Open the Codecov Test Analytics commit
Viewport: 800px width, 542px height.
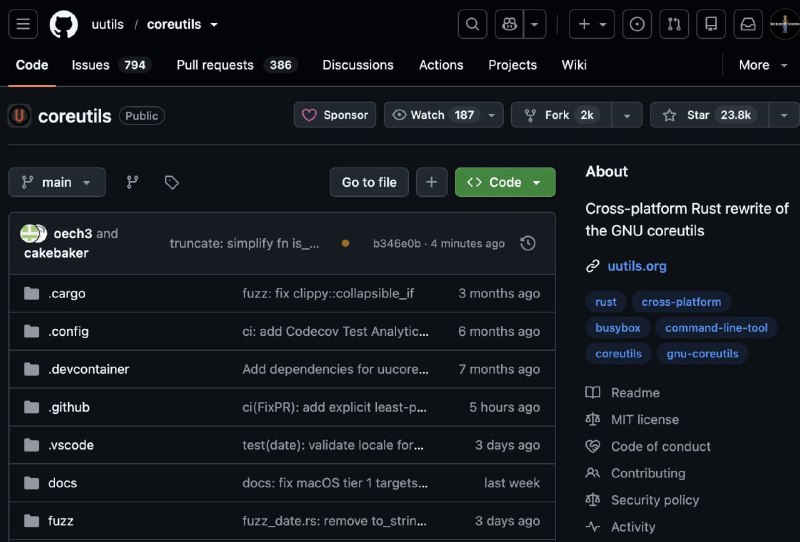coord(335,331)
